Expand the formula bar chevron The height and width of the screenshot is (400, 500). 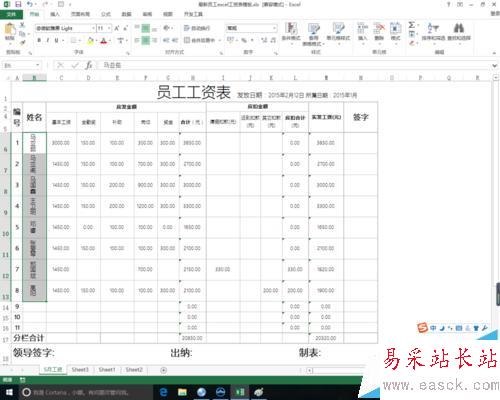point(495,66)
